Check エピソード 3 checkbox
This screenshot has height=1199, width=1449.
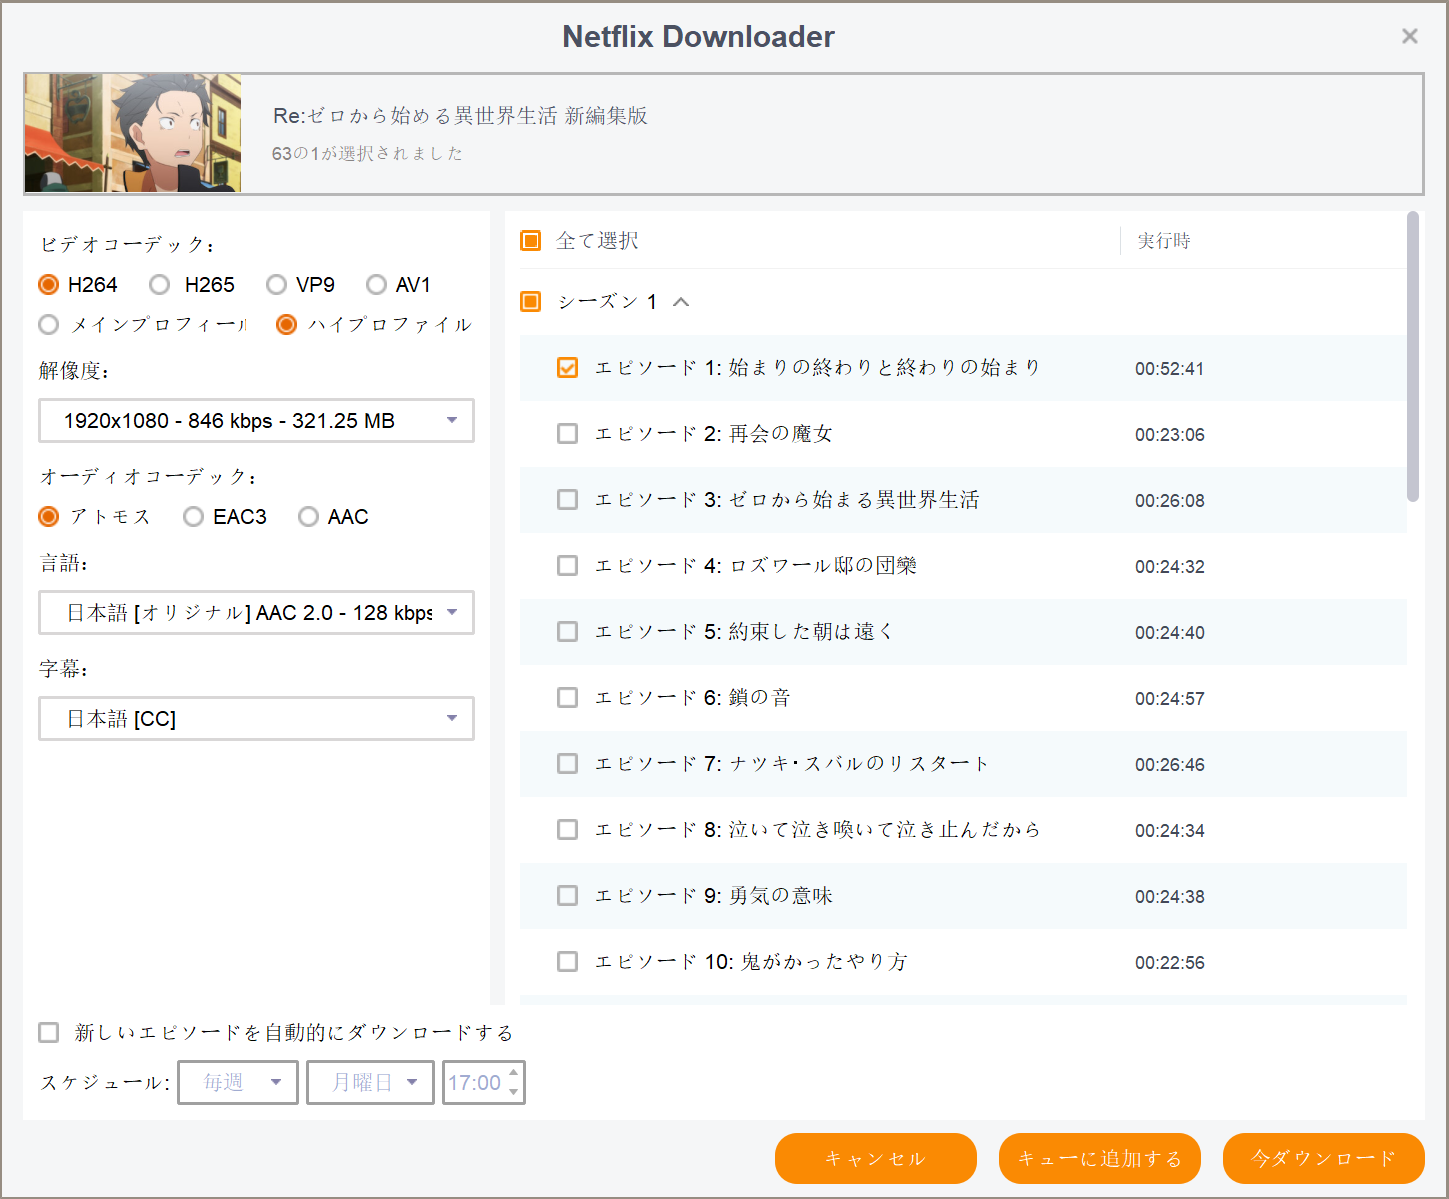[567, 500]
